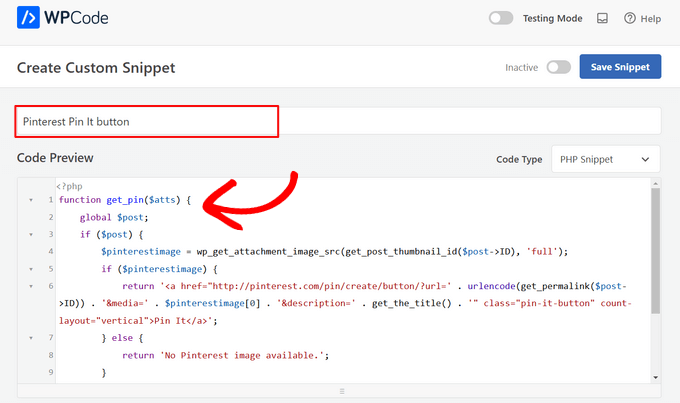Viewport: 680px width, 403px height.
Task: Open the Help question mark icon
Action: pos(630,18)
